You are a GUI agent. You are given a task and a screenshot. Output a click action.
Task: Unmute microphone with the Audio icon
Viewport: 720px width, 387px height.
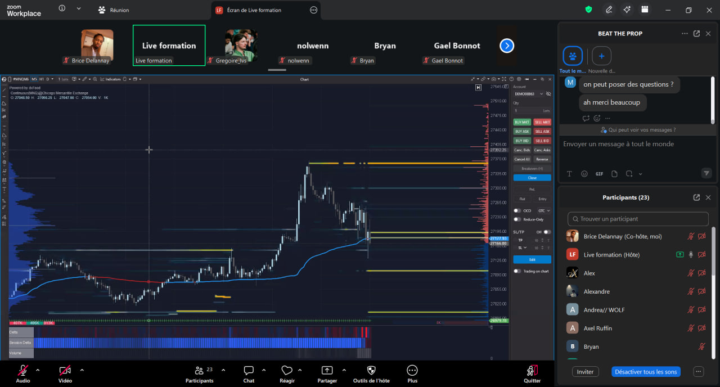tap(23, 370)
